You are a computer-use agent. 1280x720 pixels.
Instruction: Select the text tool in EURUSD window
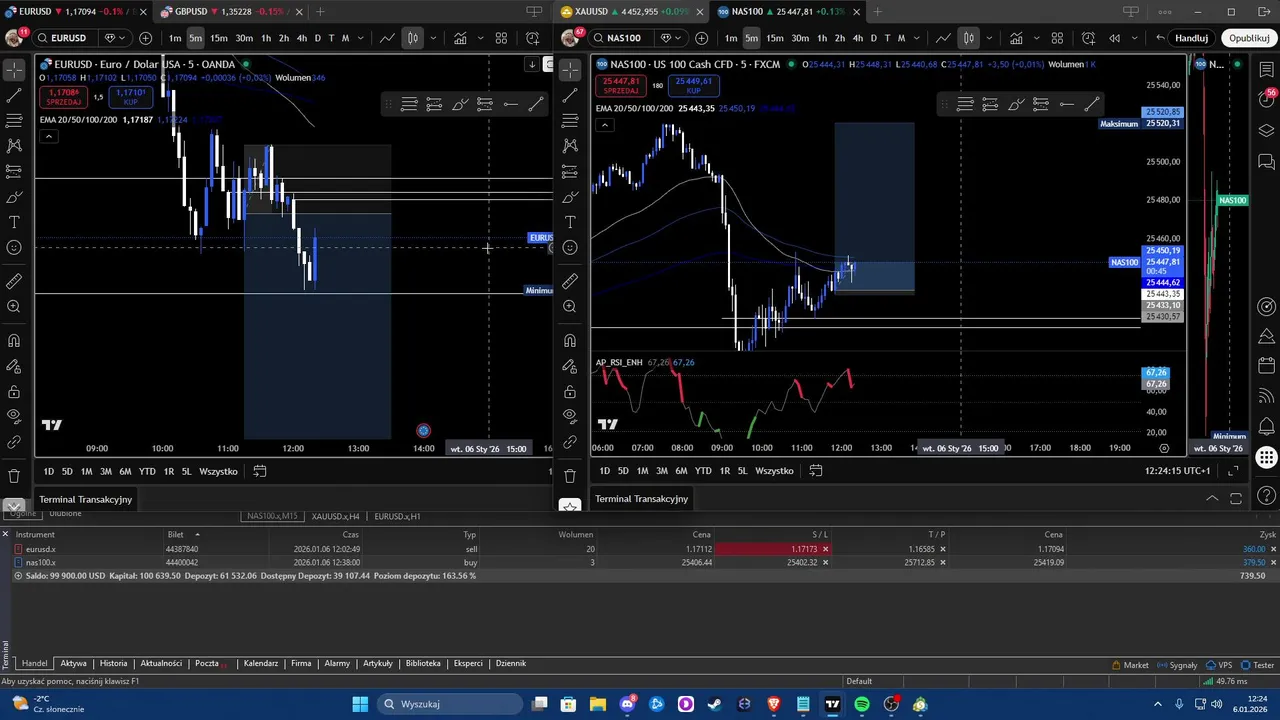pyautogui.click(x=14, y=222)
